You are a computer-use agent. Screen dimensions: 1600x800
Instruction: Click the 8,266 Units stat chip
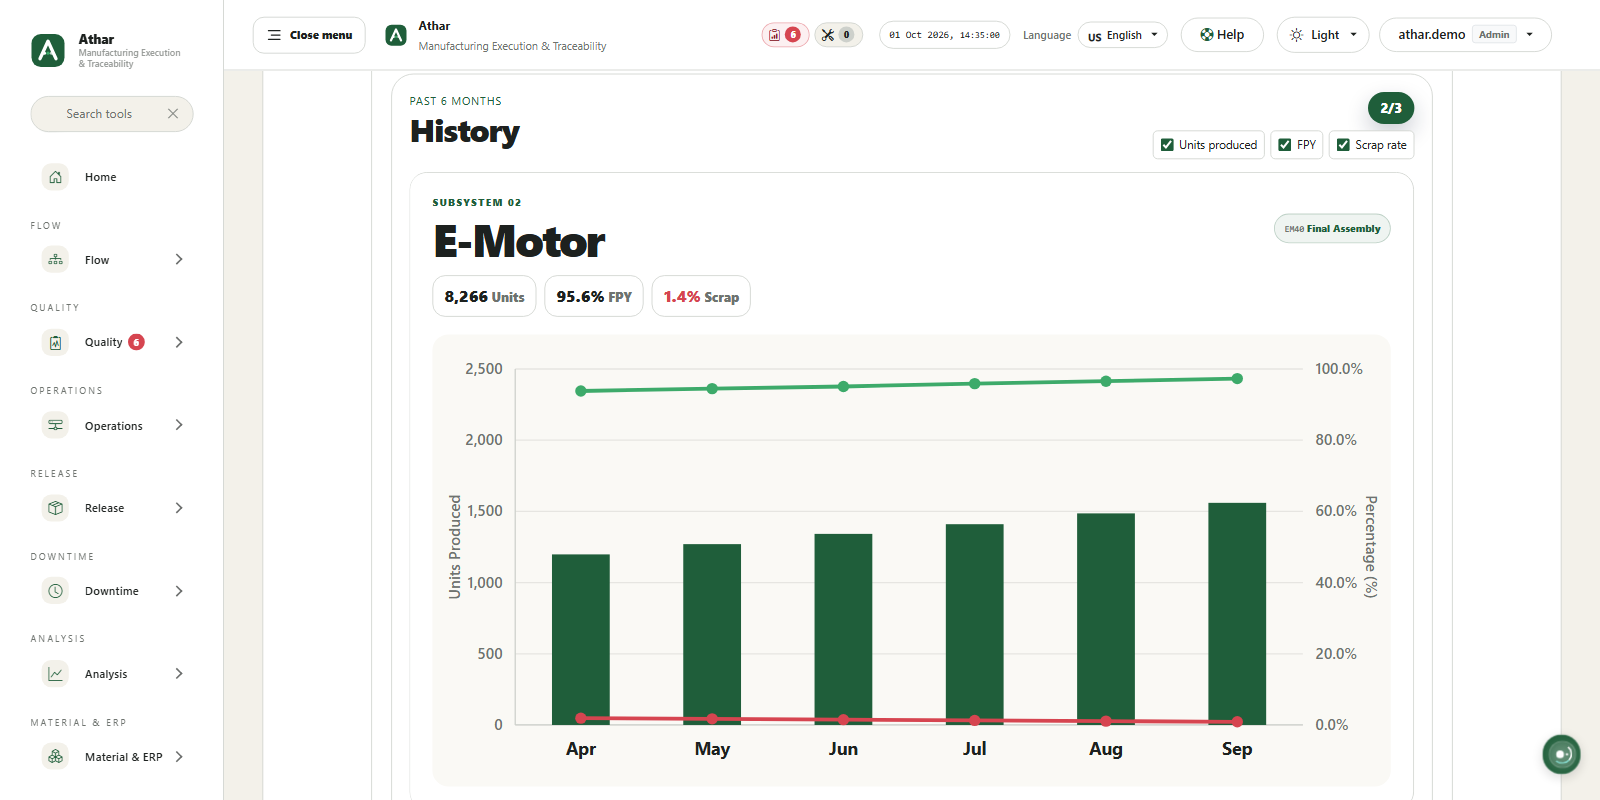click(484, 297)
